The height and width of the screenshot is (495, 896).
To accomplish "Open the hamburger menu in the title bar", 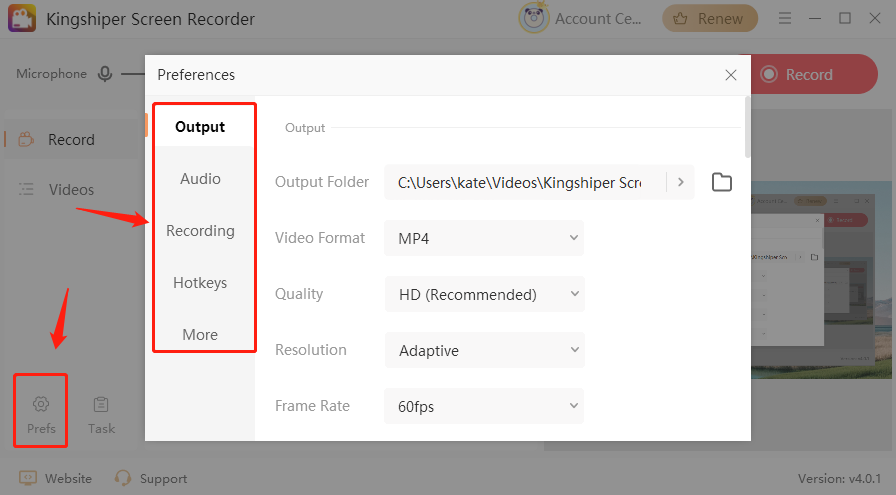I will 785,18.
